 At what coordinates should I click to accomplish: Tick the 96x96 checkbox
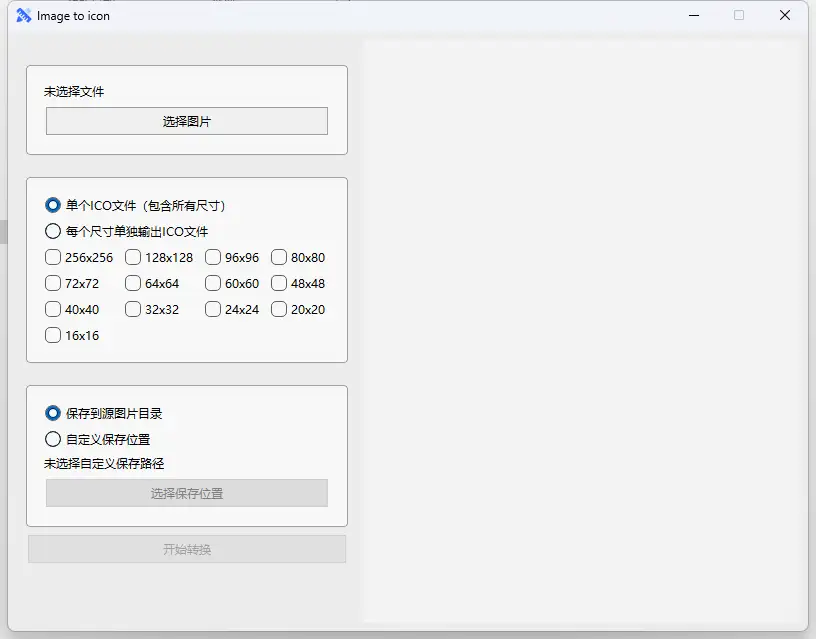213,257
